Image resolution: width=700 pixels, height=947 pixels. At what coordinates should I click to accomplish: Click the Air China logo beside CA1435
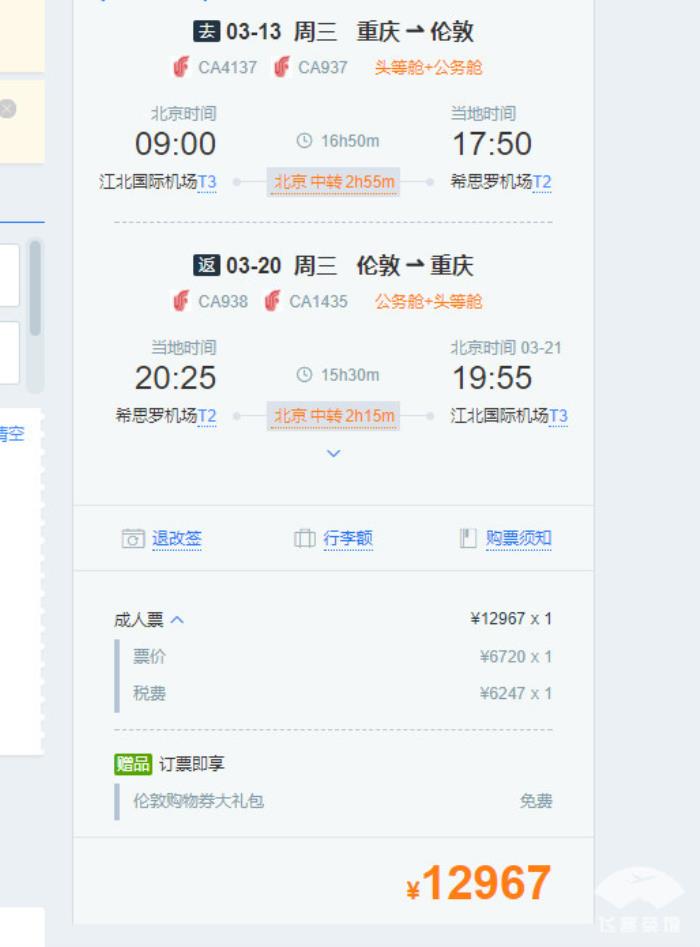pyautogui.click(x=272, y=301)
